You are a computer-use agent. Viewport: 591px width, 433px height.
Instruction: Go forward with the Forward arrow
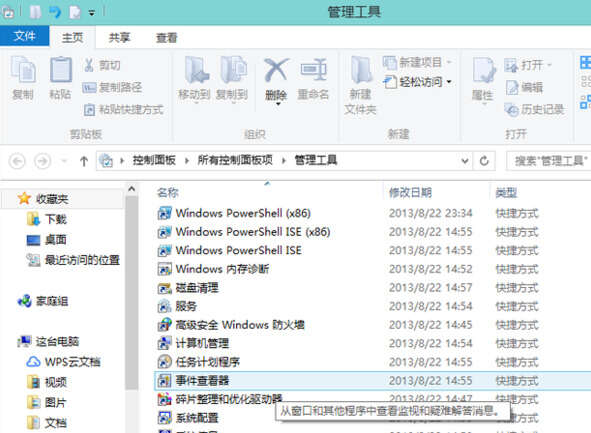click(42, 161)
